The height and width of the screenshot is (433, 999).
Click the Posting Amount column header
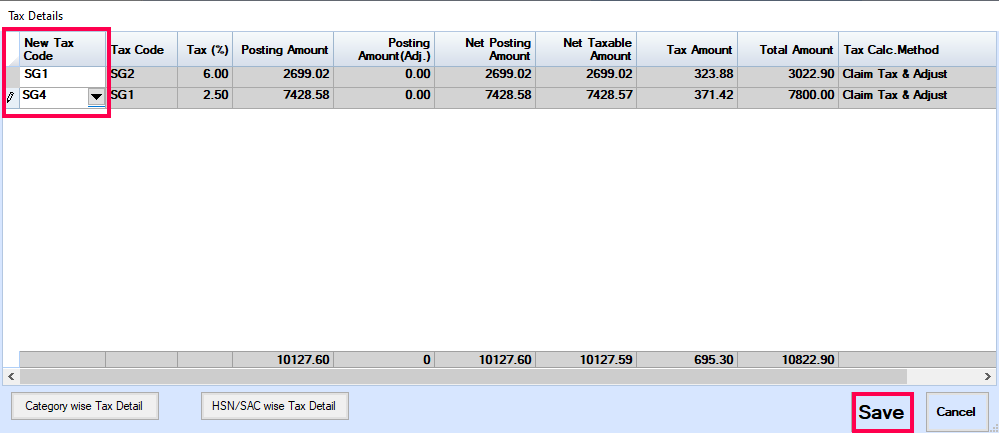click(283, 49)
